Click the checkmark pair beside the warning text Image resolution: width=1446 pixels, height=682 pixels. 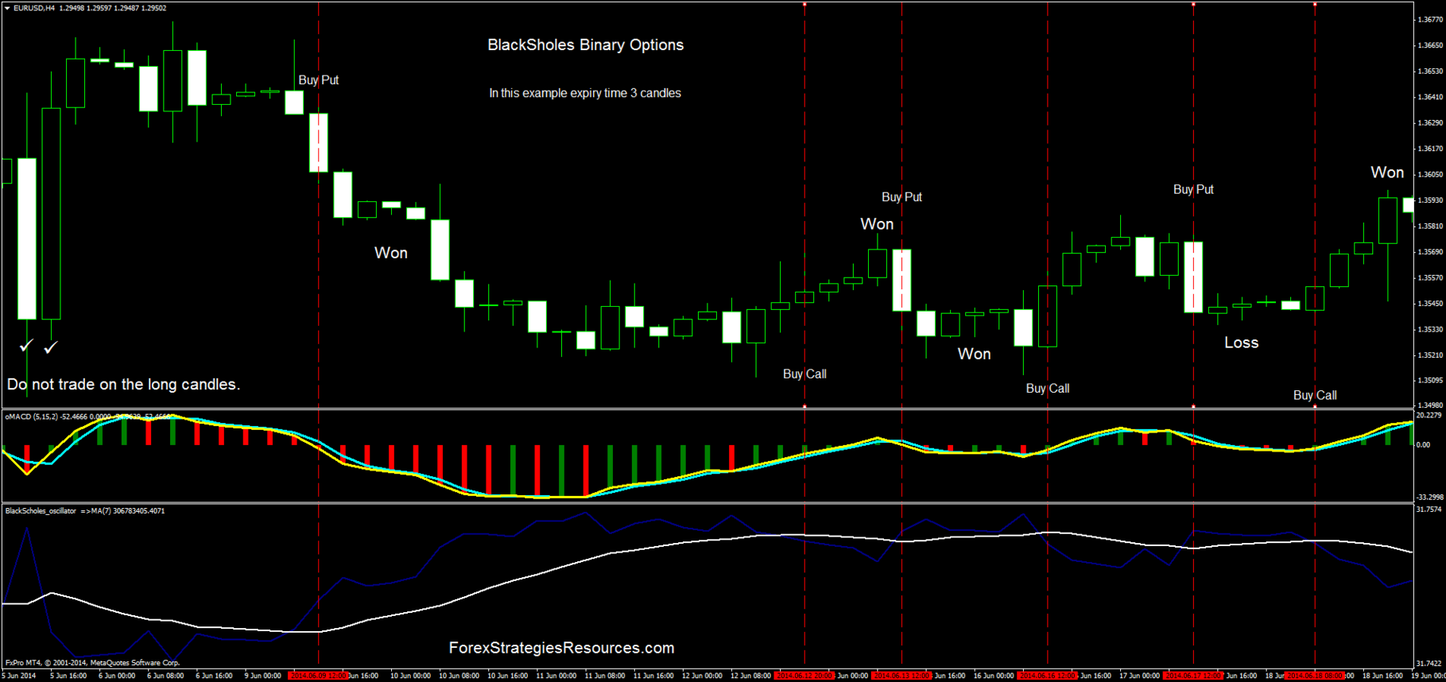click(38, 346)
